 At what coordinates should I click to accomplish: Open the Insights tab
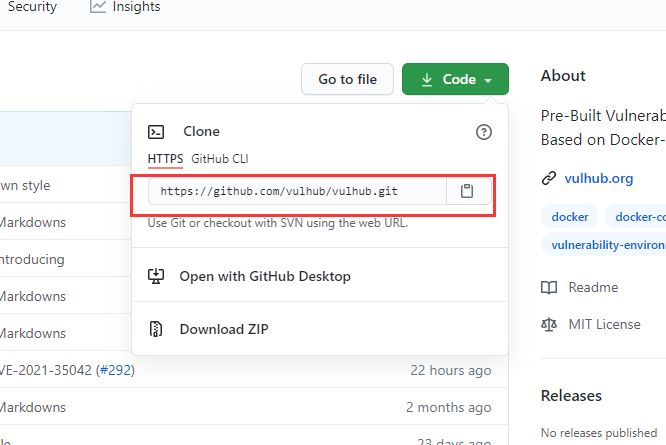(x=125, y=6)
